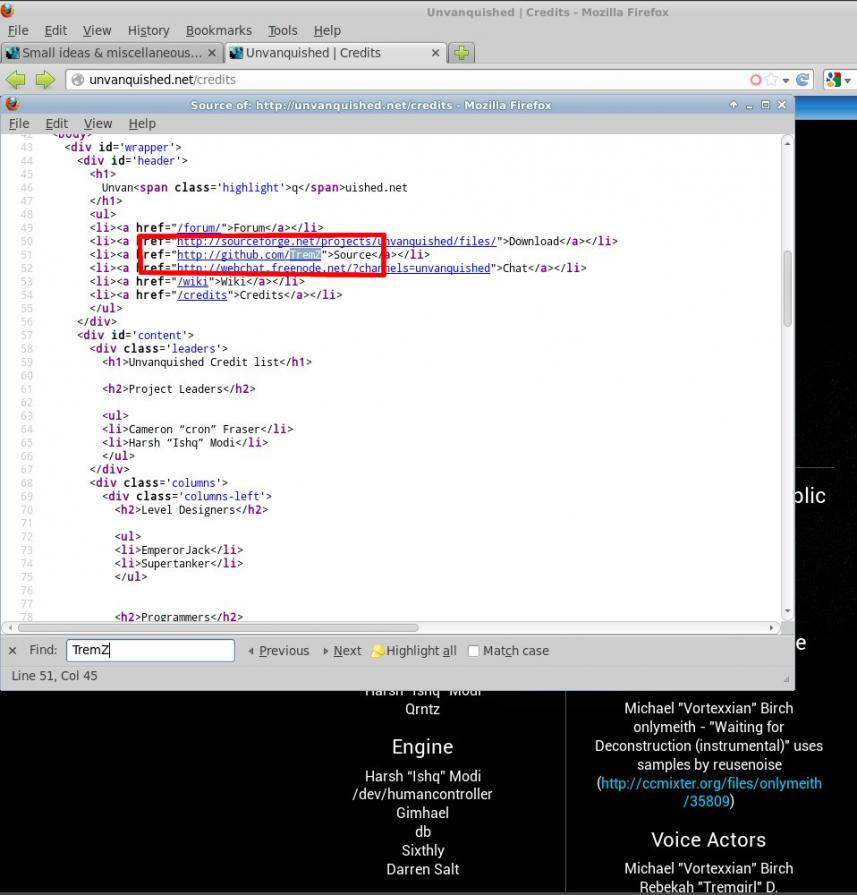857x895 pixels.
Task: Close the 'Small ideas & miscellaneous' tab
Action: (213, 53)
